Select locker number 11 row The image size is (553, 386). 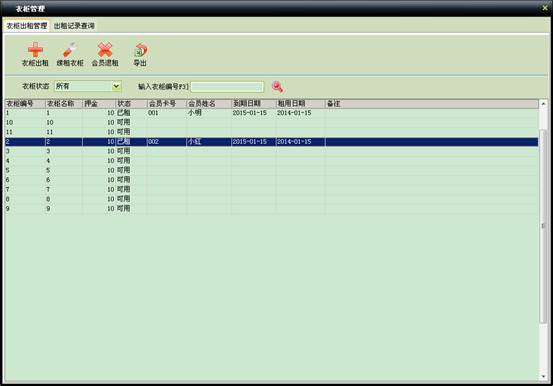(271, 132)
